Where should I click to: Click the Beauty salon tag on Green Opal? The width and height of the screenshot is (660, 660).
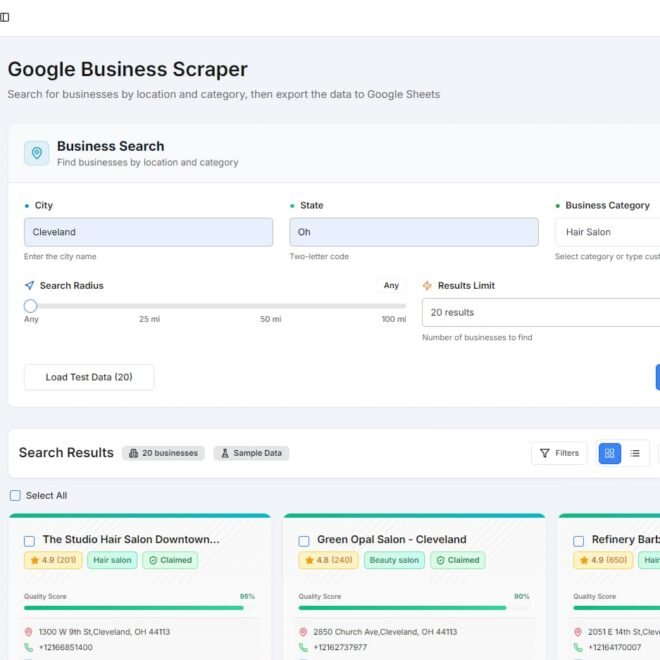[394, 560]
